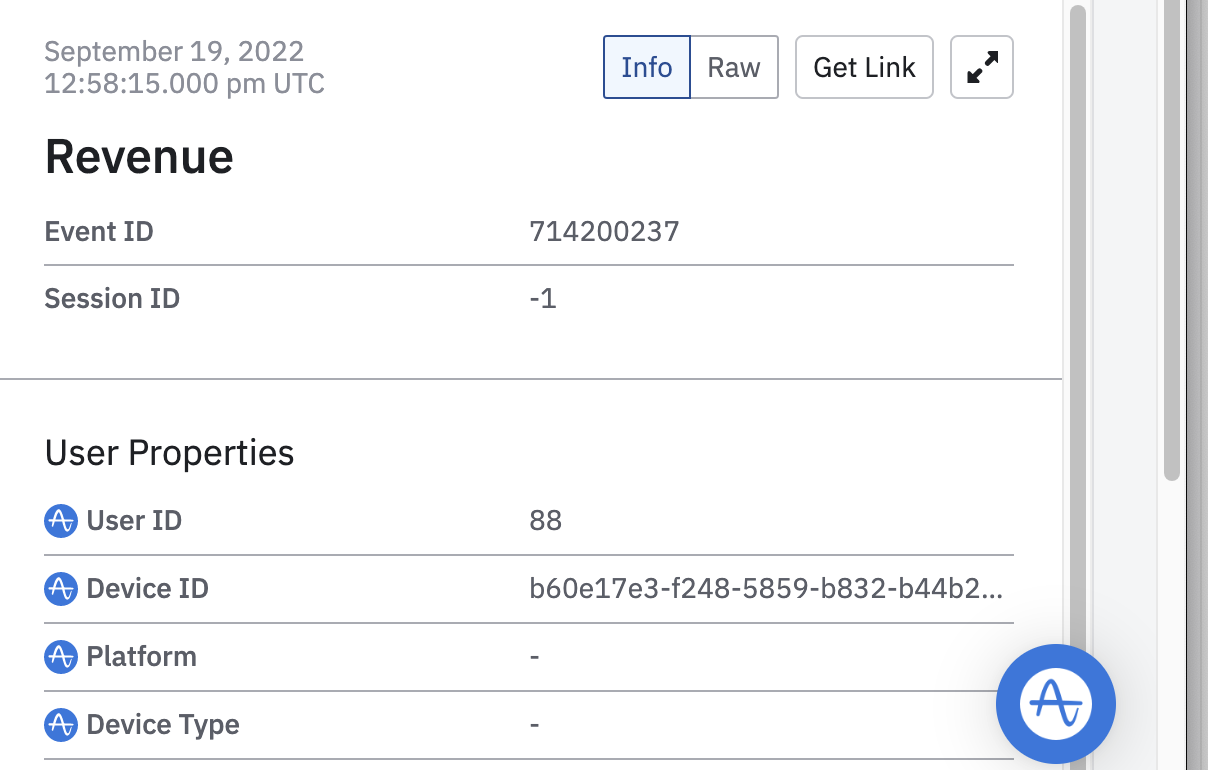
Task: Click the User ID value 88
Action: [x=546, y=521]
